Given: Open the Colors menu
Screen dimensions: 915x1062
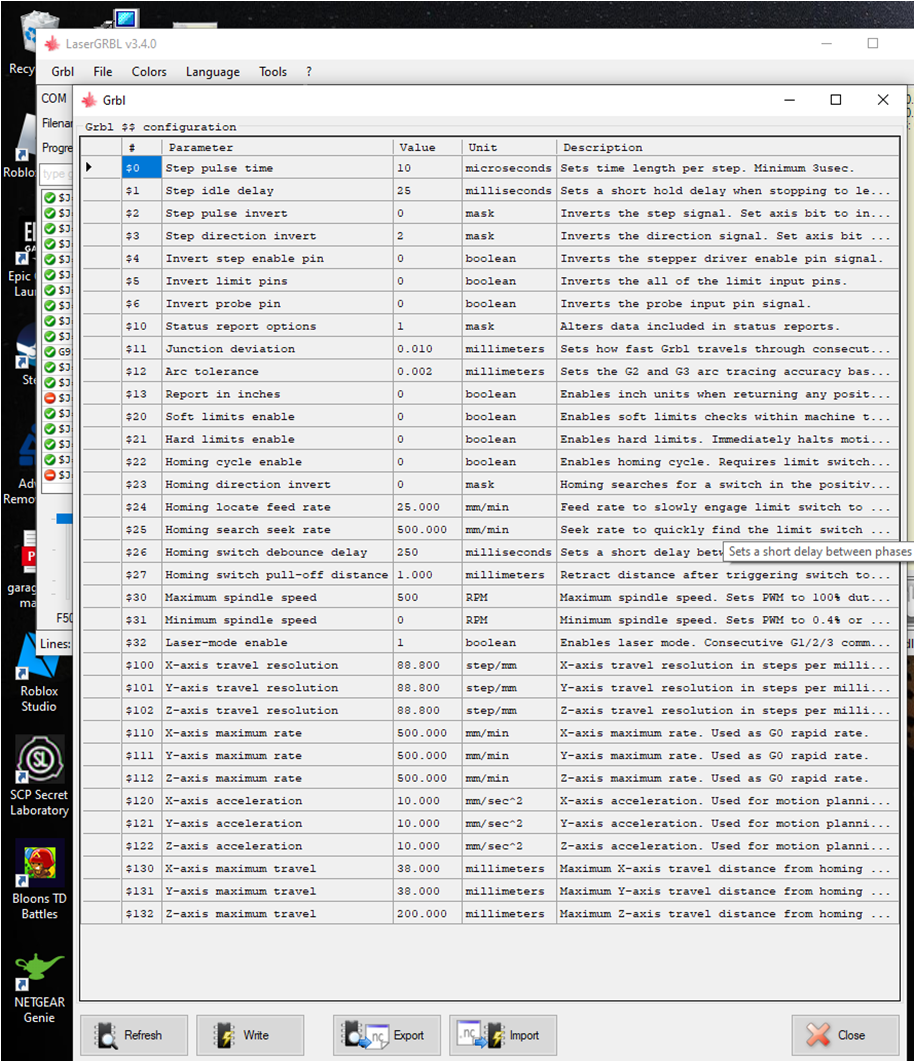Looking at the screenshot, I should (x=149, y=72).
